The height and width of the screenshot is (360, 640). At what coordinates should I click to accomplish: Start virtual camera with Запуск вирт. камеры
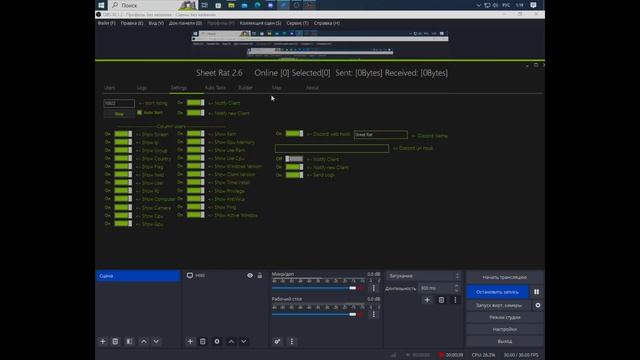click(499, 305)
